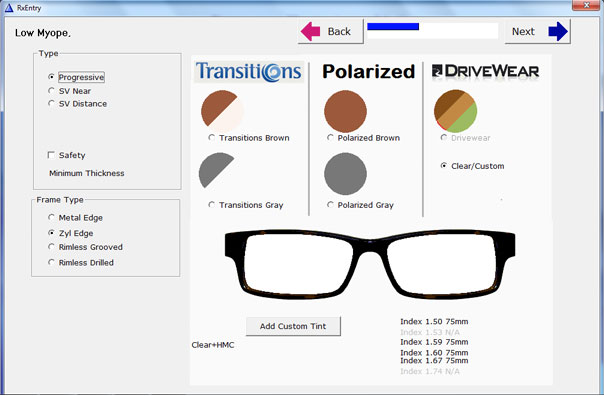The width and height of the screenshot is (604, 396).
Task: Close the RxEntry window
Action: [x=586, y=5]
